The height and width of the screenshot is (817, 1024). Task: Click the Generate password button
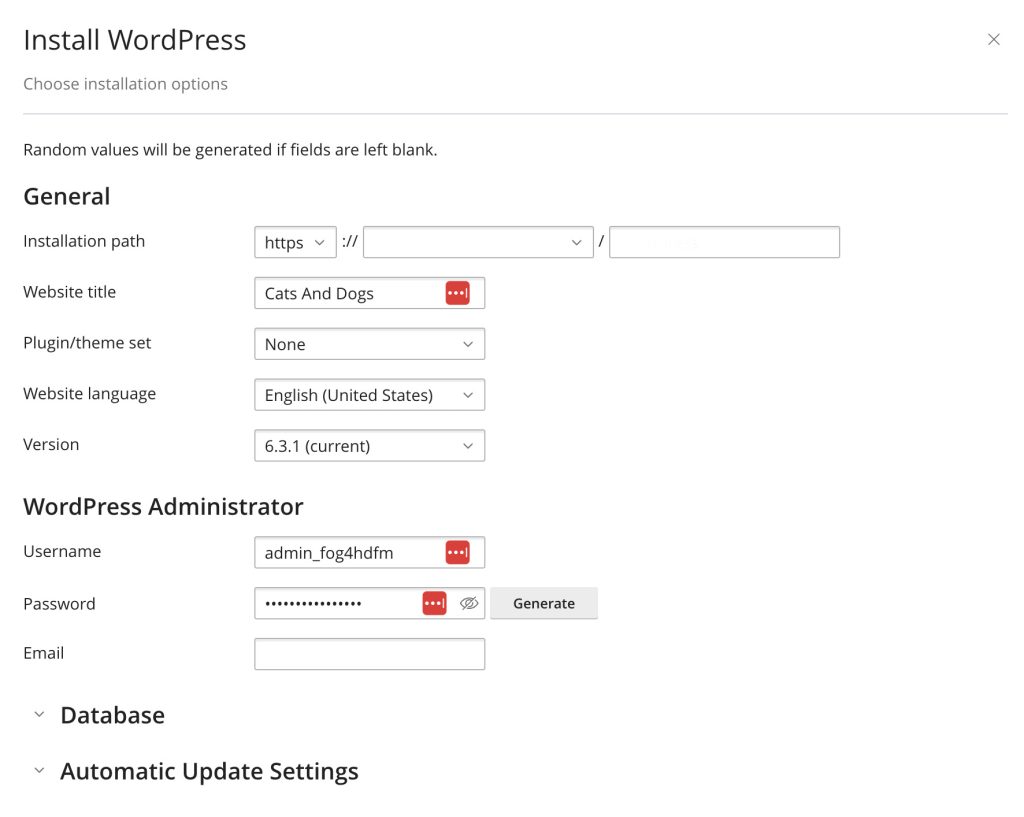tap(544, 603)
